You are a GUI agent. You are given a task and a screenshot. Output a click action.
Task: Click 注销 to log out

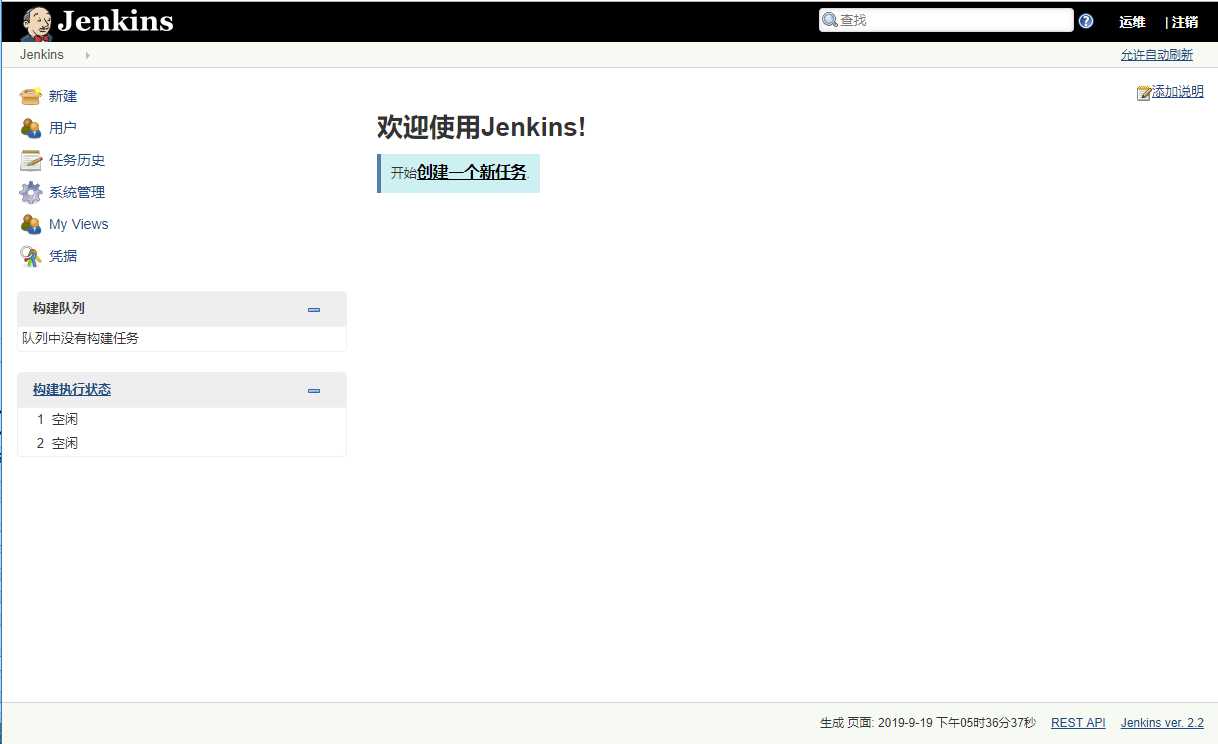coord(1185,22)
